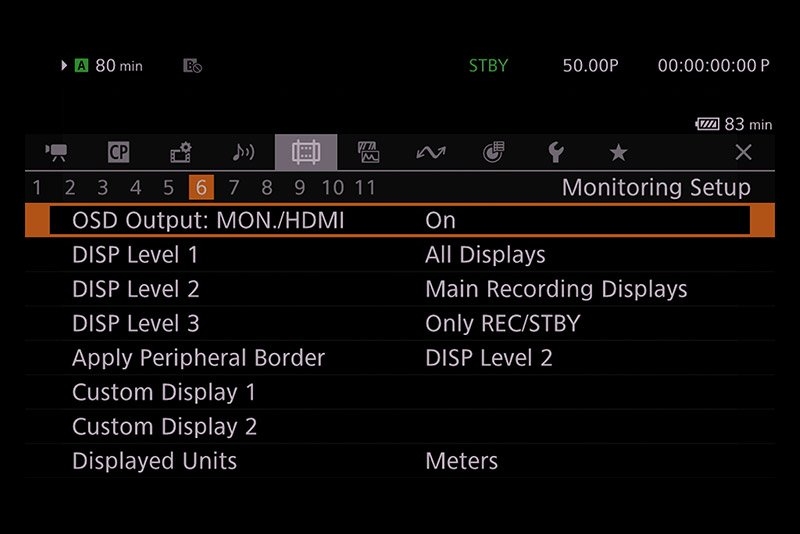Click the 00:00:00:00 timecode display
Image resolution: width=800 pixels, height=534 pixels.
(713, 66)
